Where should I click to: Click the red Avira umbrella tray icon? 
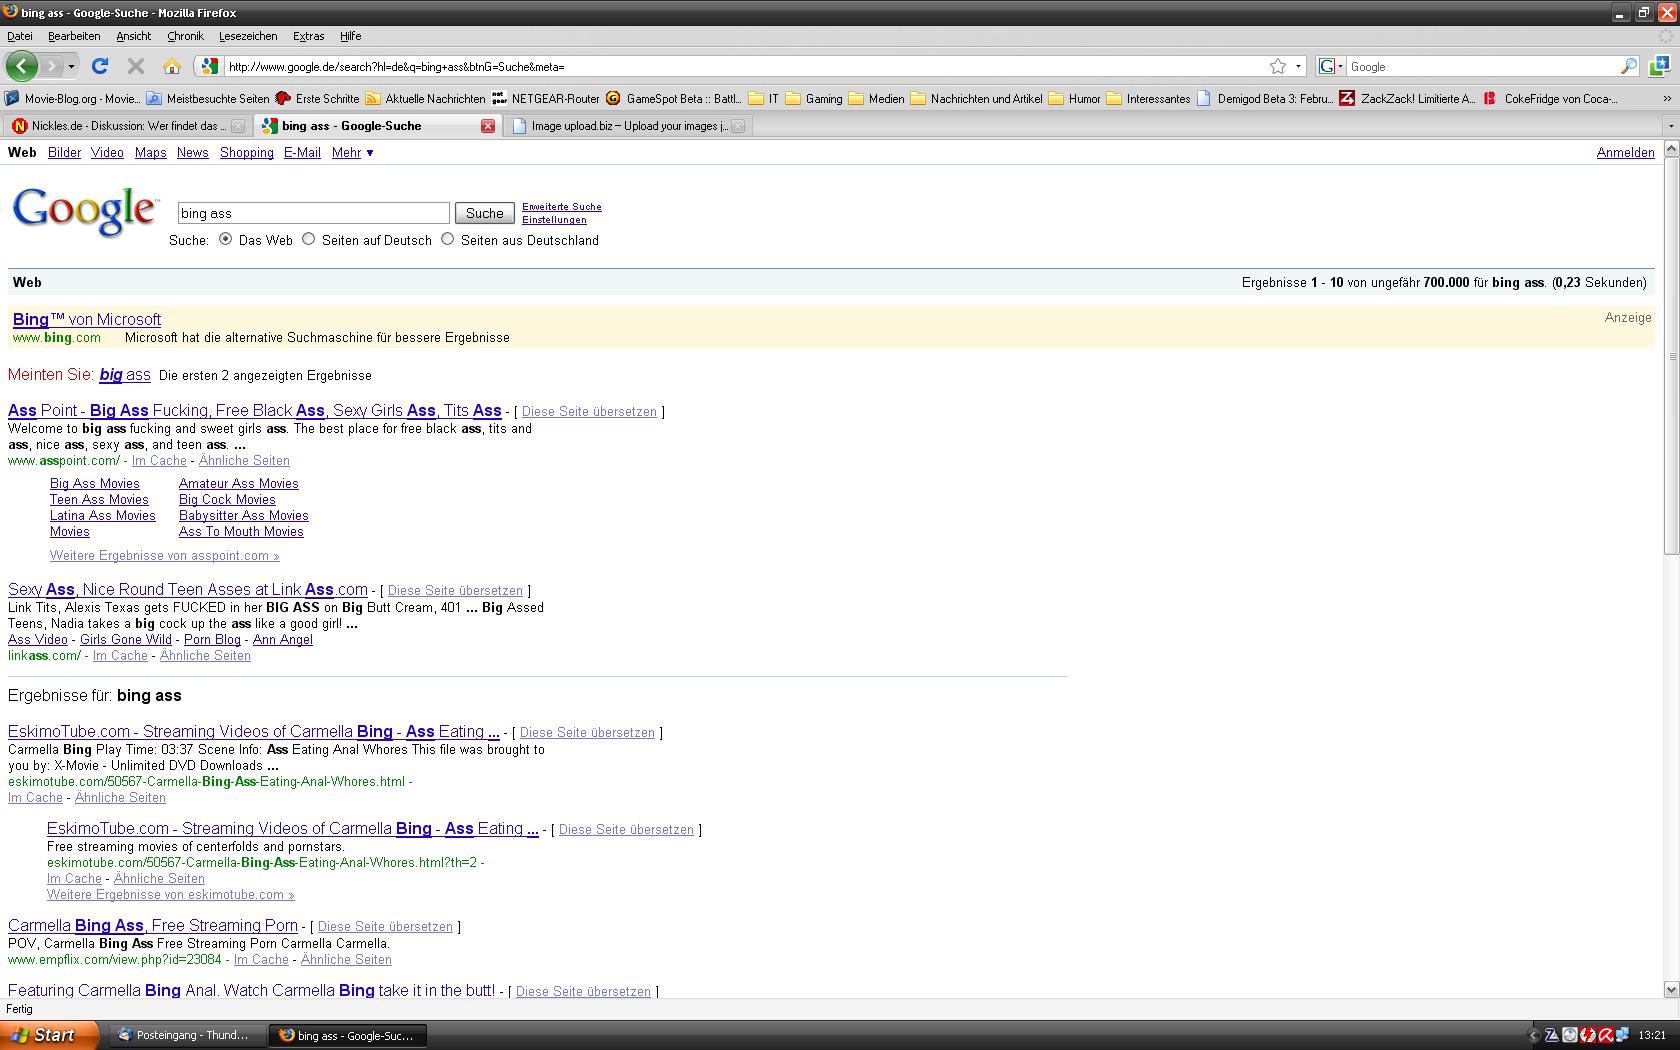(1606, 1035)
